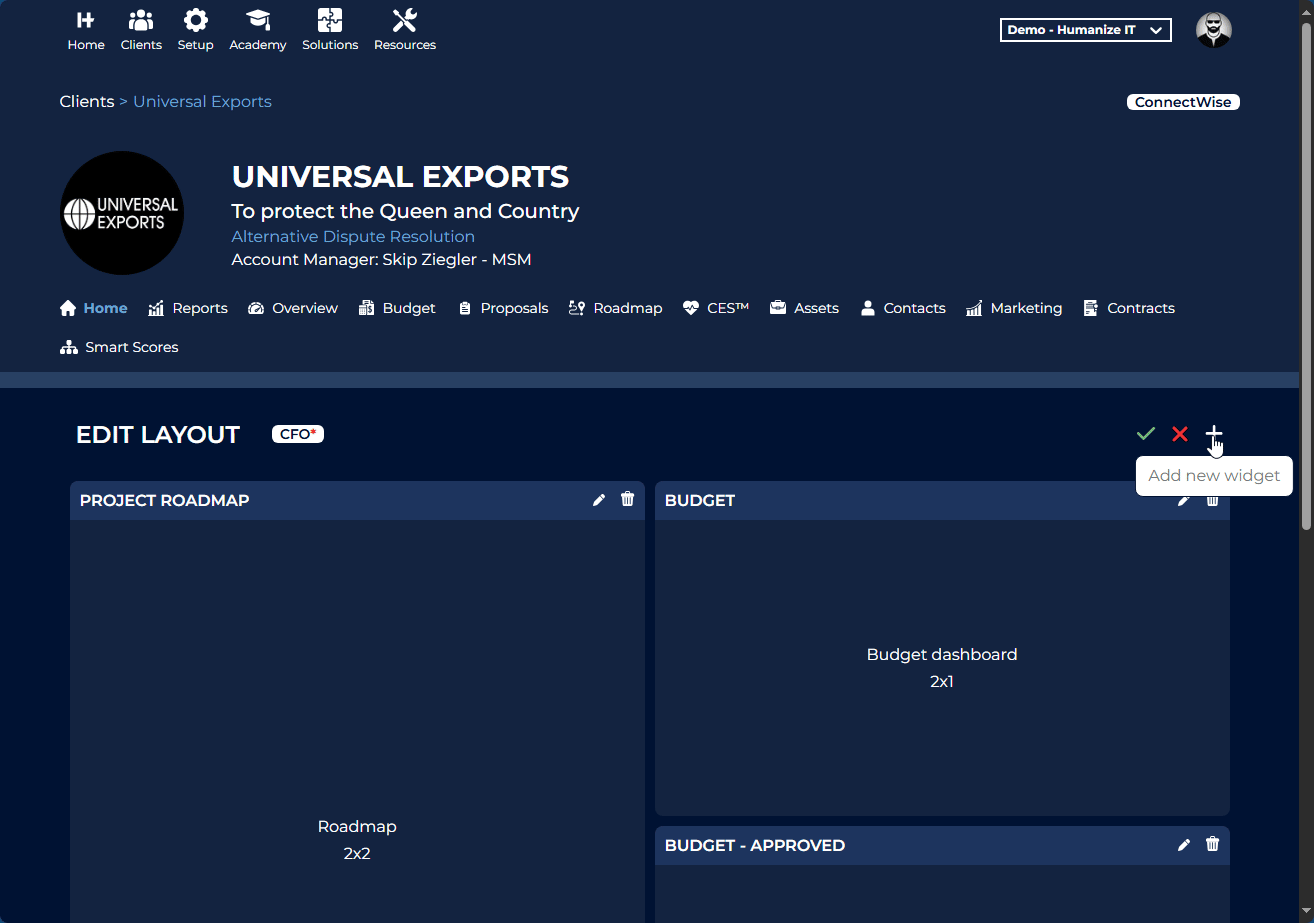
Task: Click the Budget dashboard widget body
Action: pyautogui.click(x=942, y=668)
